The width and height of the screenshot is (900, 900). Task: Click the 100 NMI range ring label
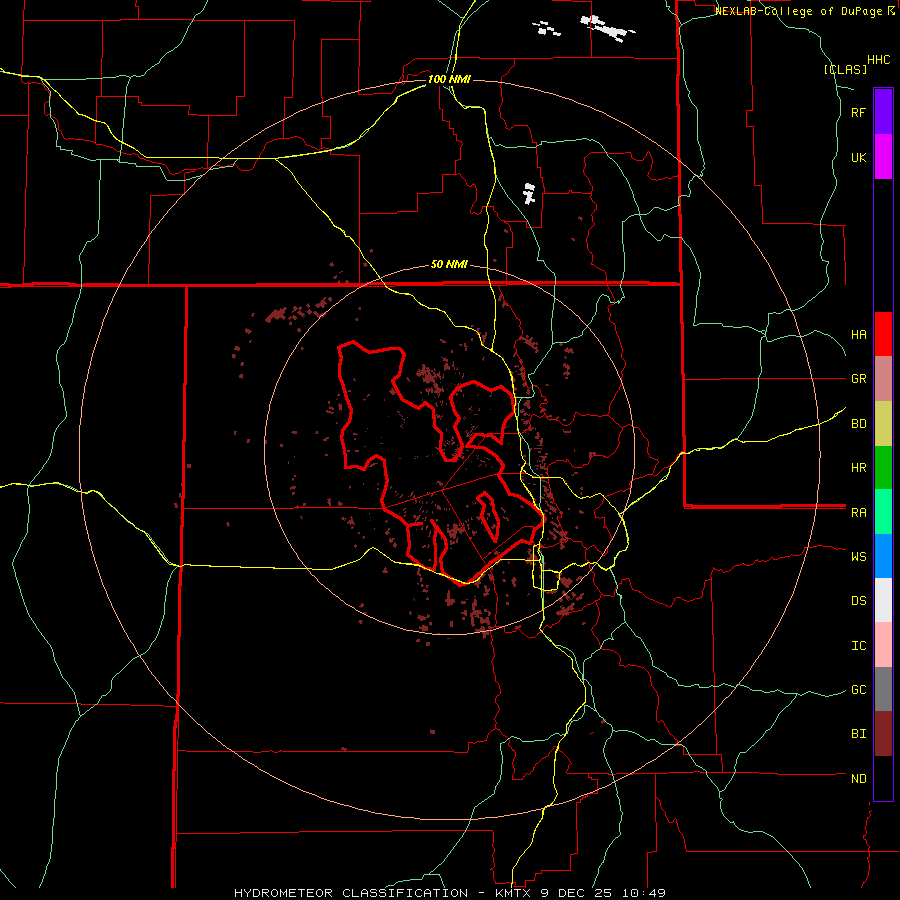tap(449, 79)
